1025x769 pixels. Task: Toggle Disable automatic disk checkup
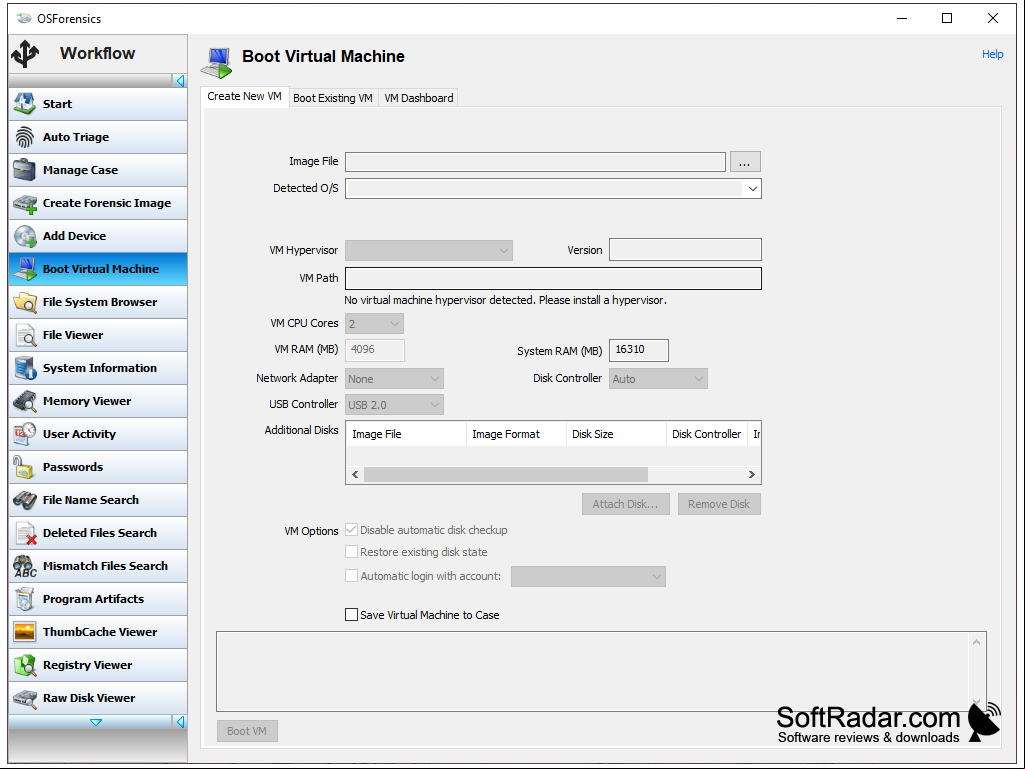click(x=352, y=530)
